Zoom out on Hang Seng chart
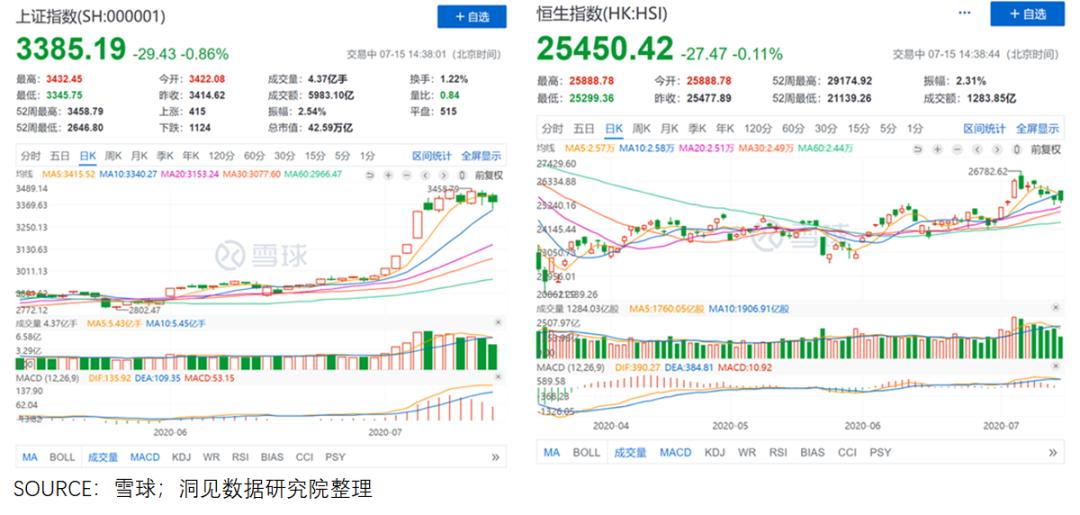Image resolution: width=1080 pixels, height=515 pixels. pos(957,149)
